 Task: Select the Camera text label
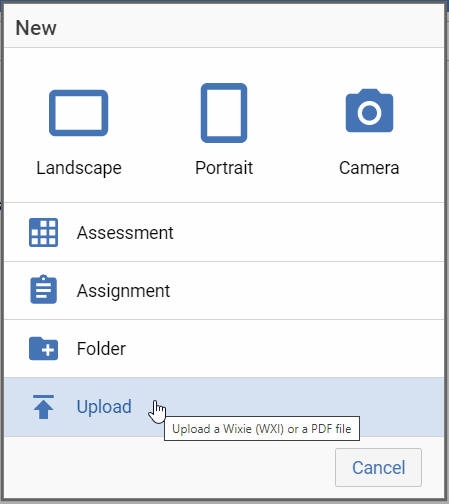click(x=369, y=168)
